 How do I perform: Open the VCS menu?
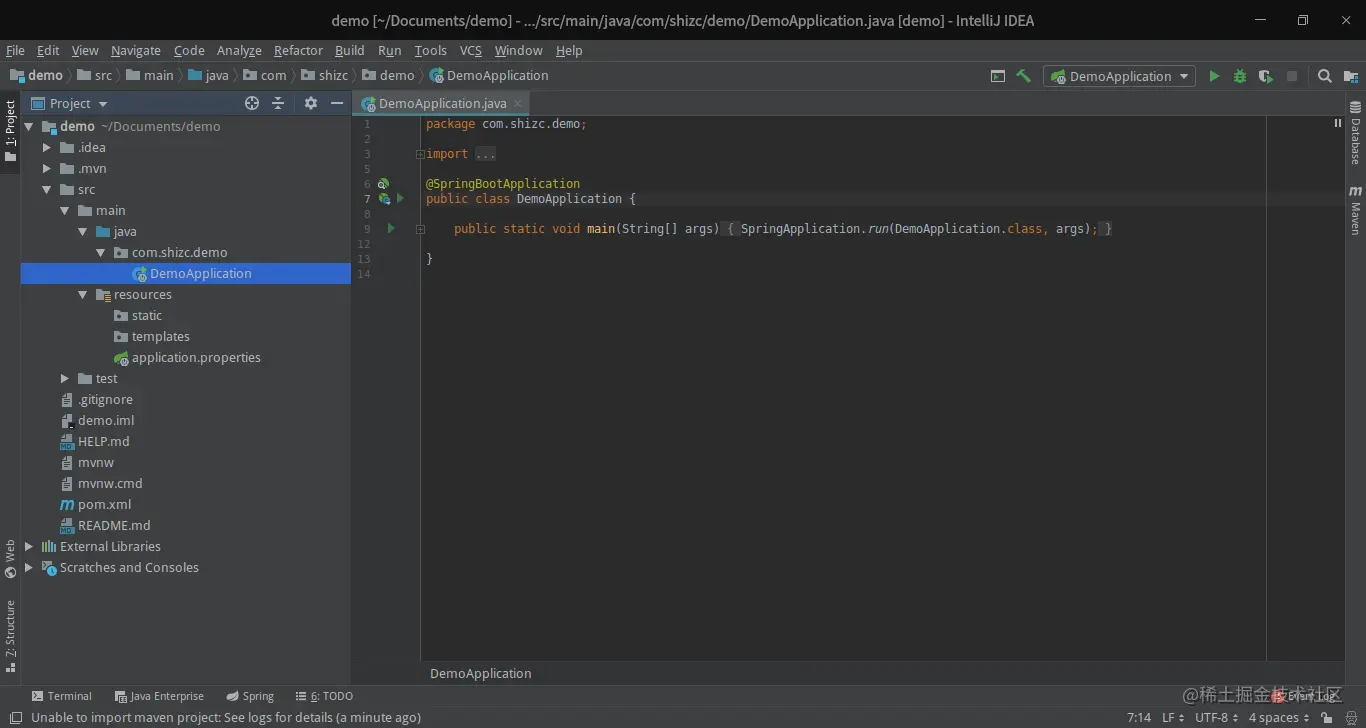[471, 50]
